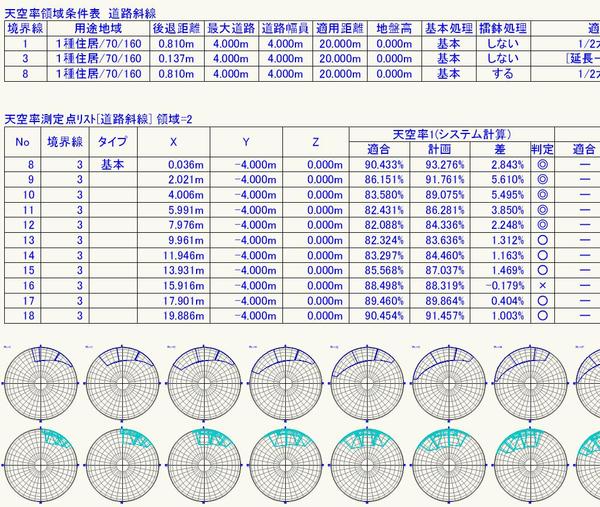This screenshot has width=600, height=507.
Task: Click X value 4.006m
Action: [x=186, y=195]
